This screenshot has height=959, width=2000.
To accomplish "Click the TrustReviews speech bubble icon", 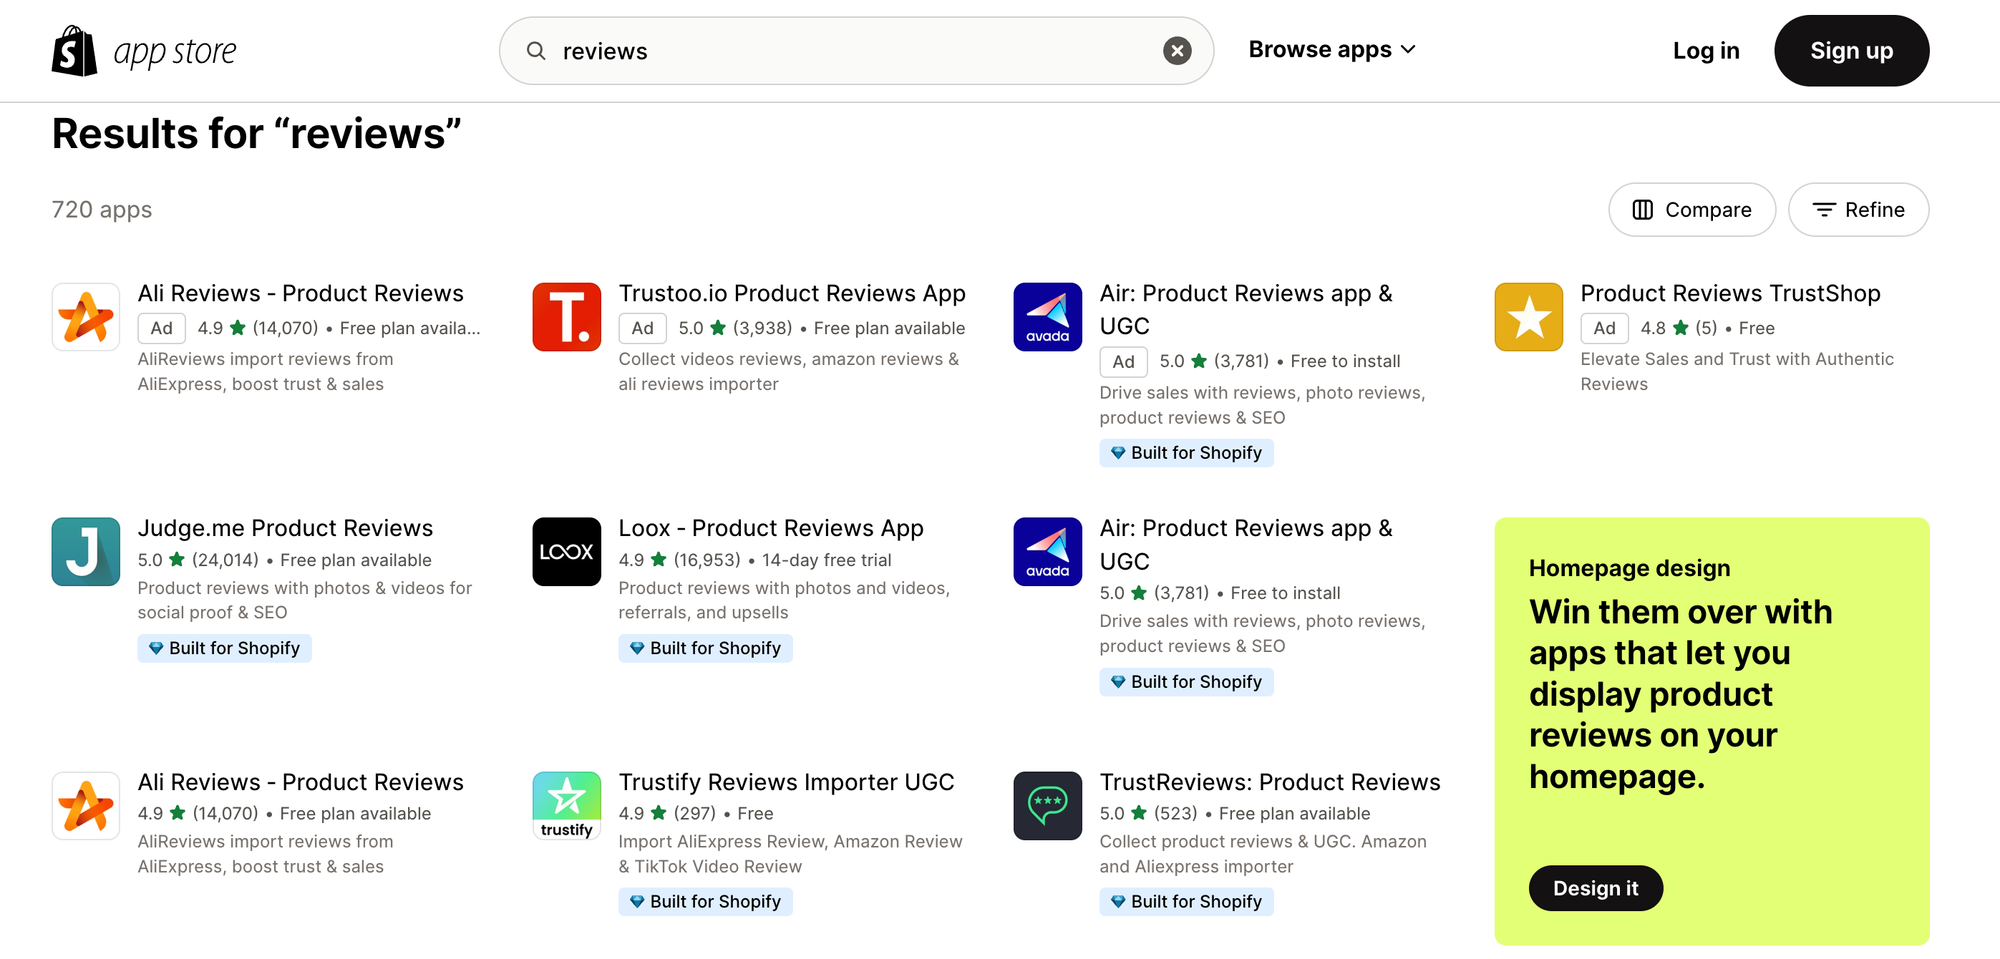I will 1047,805.
